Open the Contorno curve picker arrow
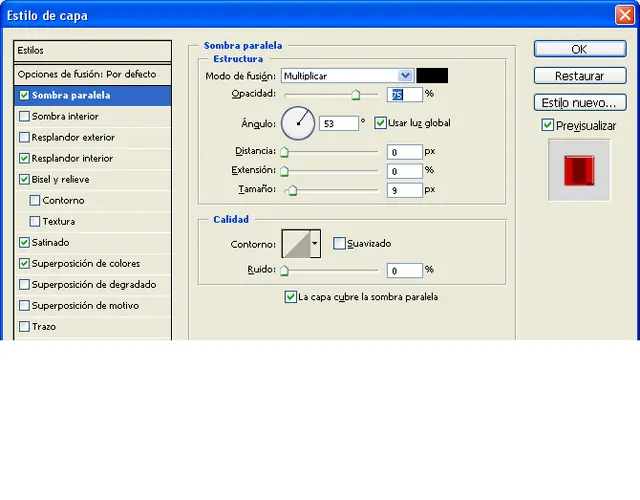Image resolution: width=640 pixels, height=500 pixels. click(x=315, y=244)
